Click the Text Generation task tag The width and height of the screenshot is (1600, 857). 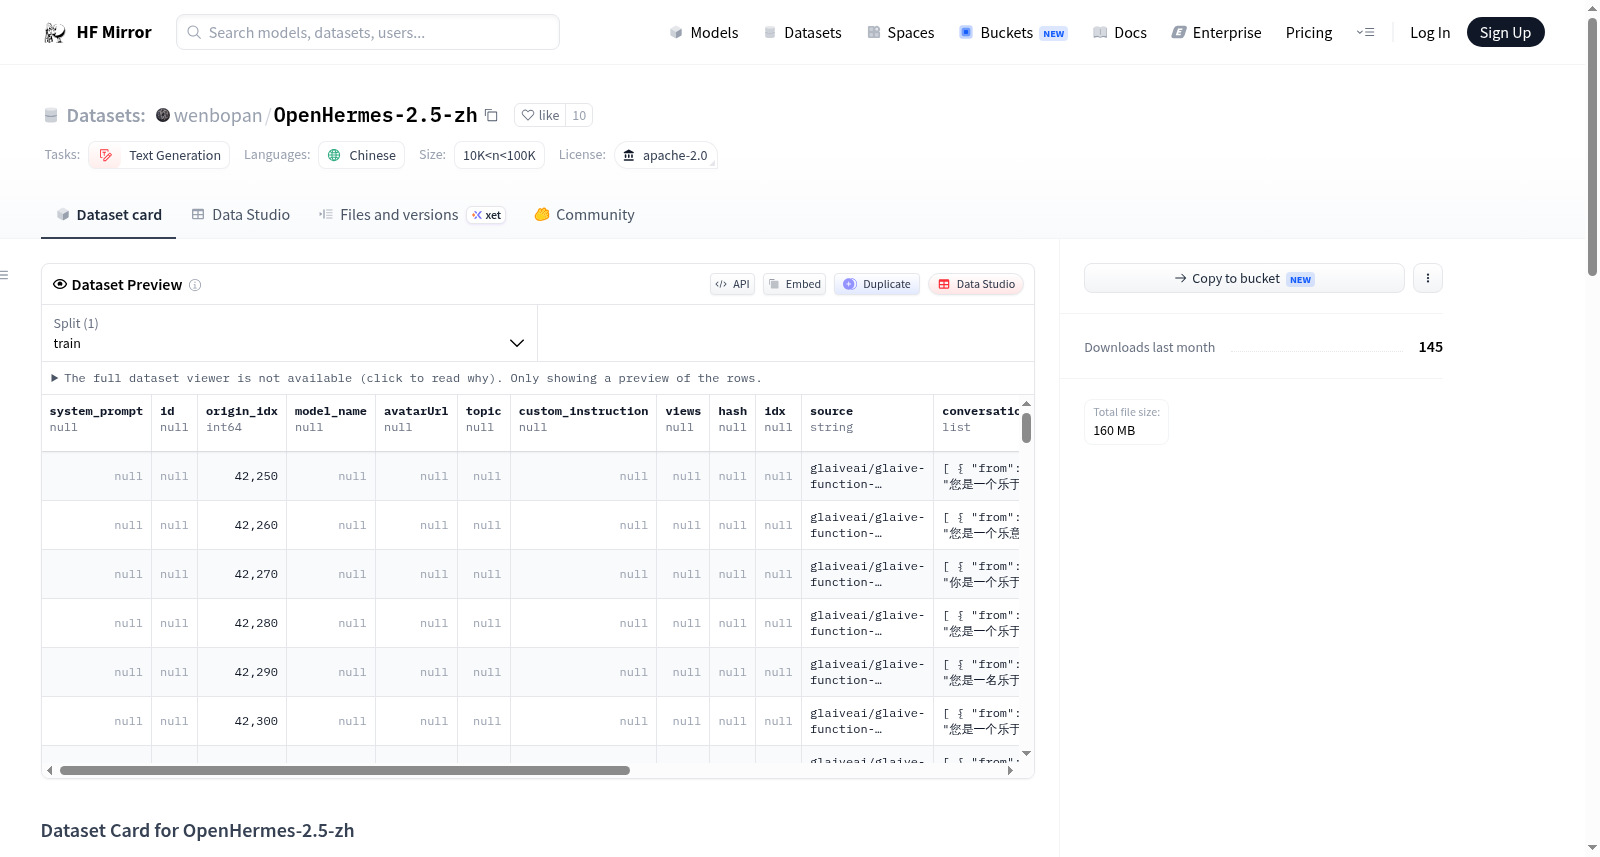[x=159, y=155]
